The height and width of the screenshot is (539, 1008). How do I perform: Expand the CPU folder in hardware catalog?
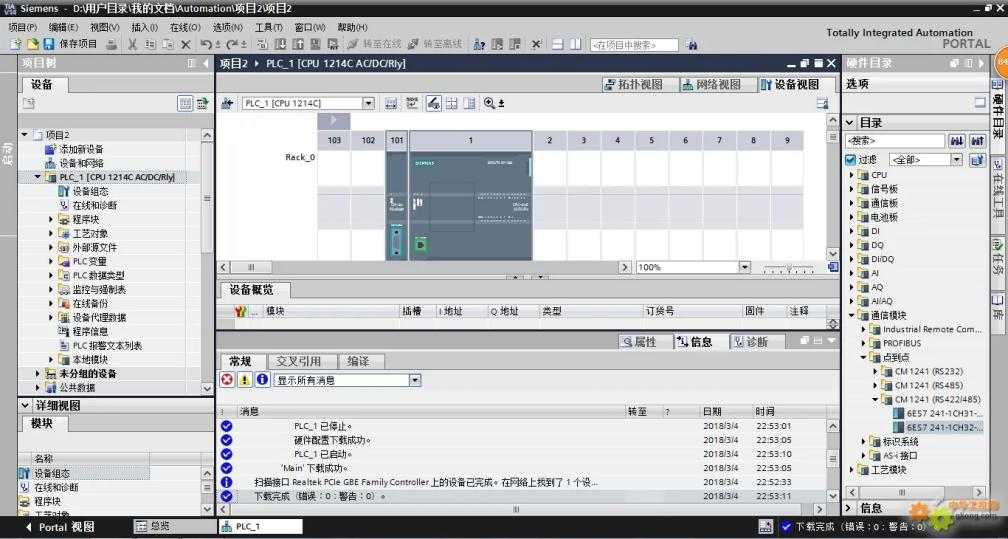[853, 175]
